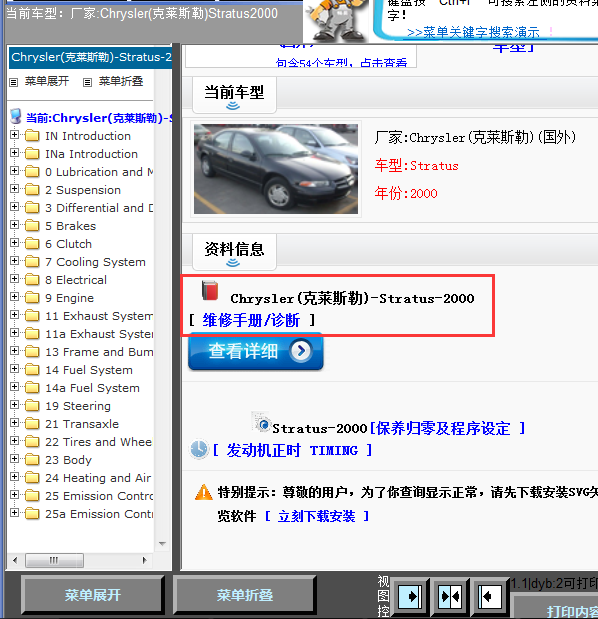Click the view control left-arrow icon

point(489,596)
